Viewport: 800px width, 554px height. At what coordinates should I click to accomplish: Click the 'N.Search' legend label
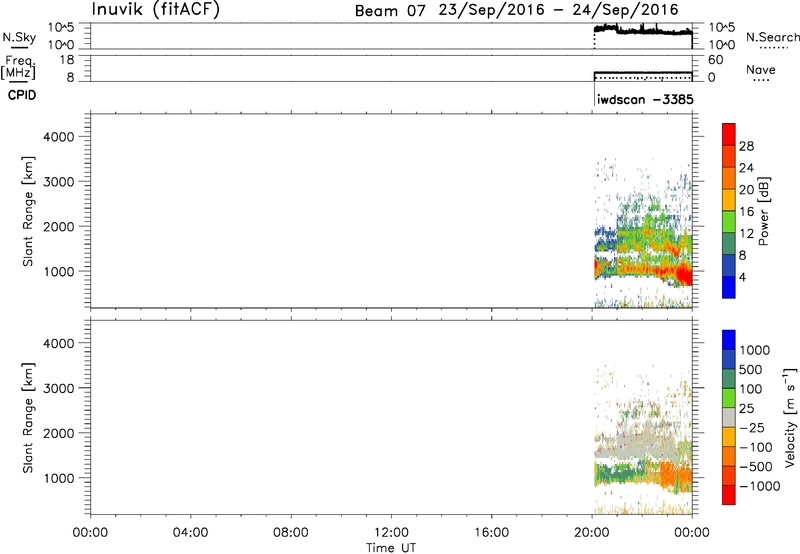[772, 37]
